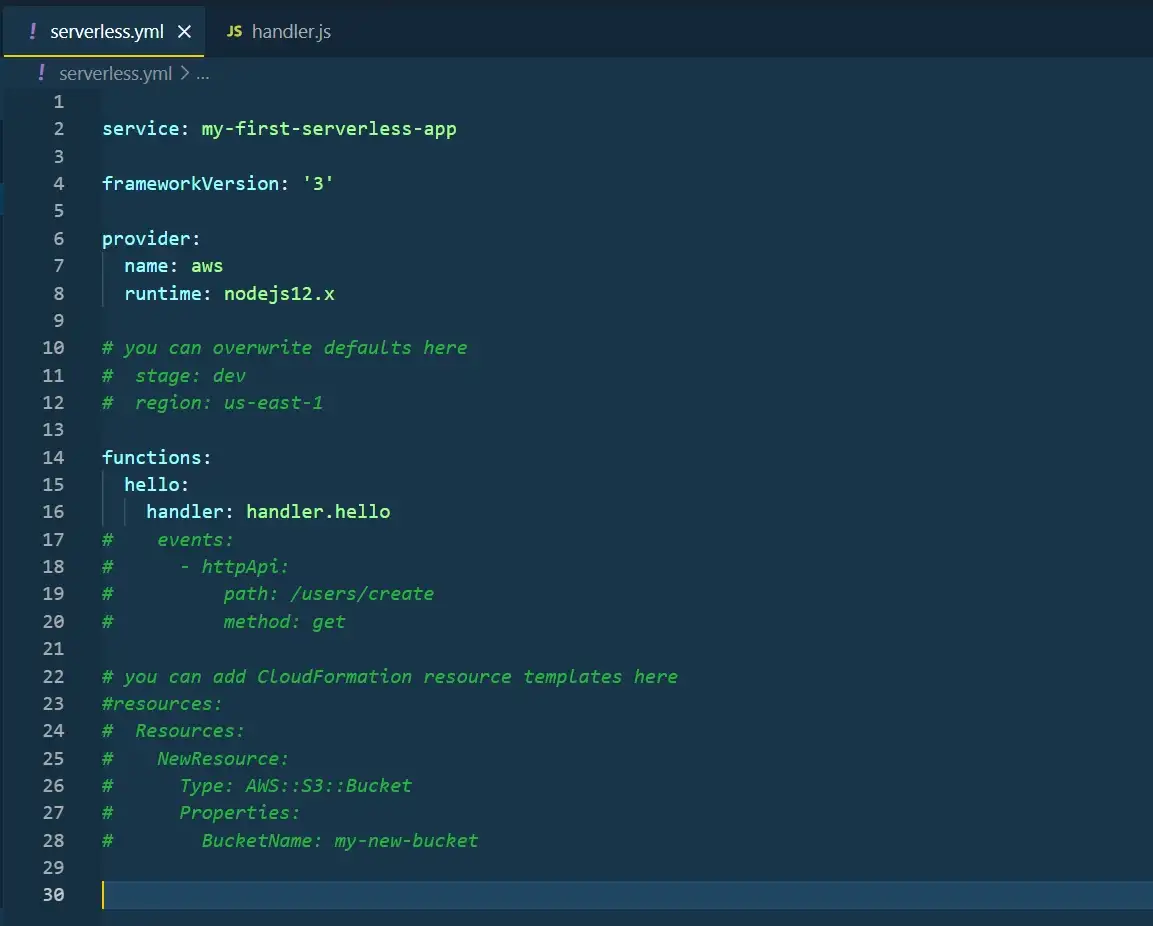Click the commented 'region: us-east-1' line
Viewport: 1153px width, 926px height.
(229, 403)
